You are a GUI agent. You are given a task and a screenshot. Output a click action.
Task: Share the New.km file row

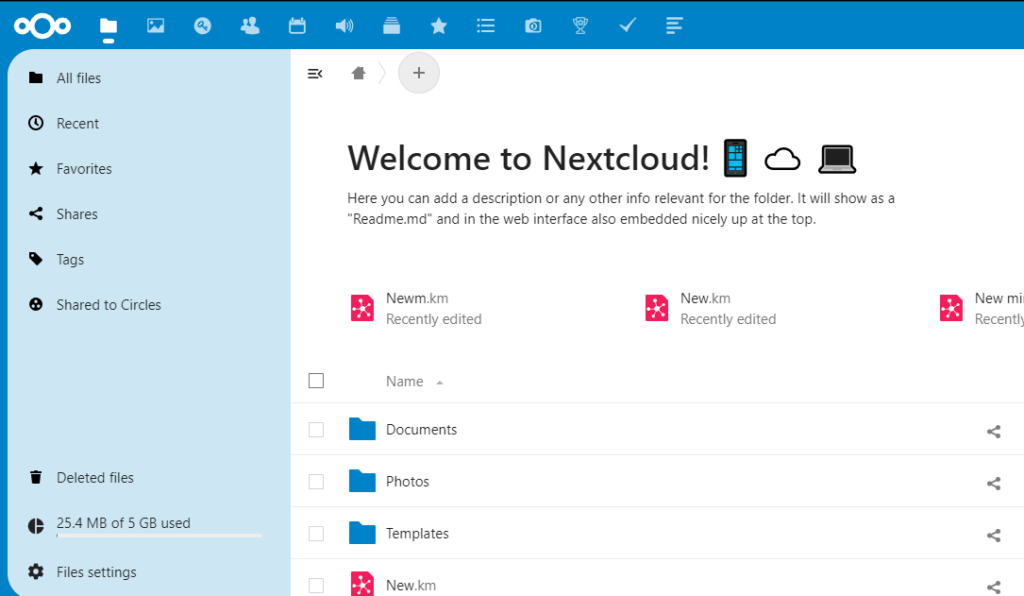[x=993, y=587]
